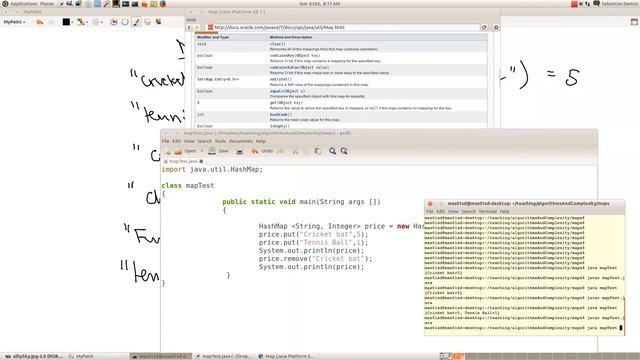Click the gedit find magnifier icon
Viewport: 640px width, 360px height.
coord(333,151)
